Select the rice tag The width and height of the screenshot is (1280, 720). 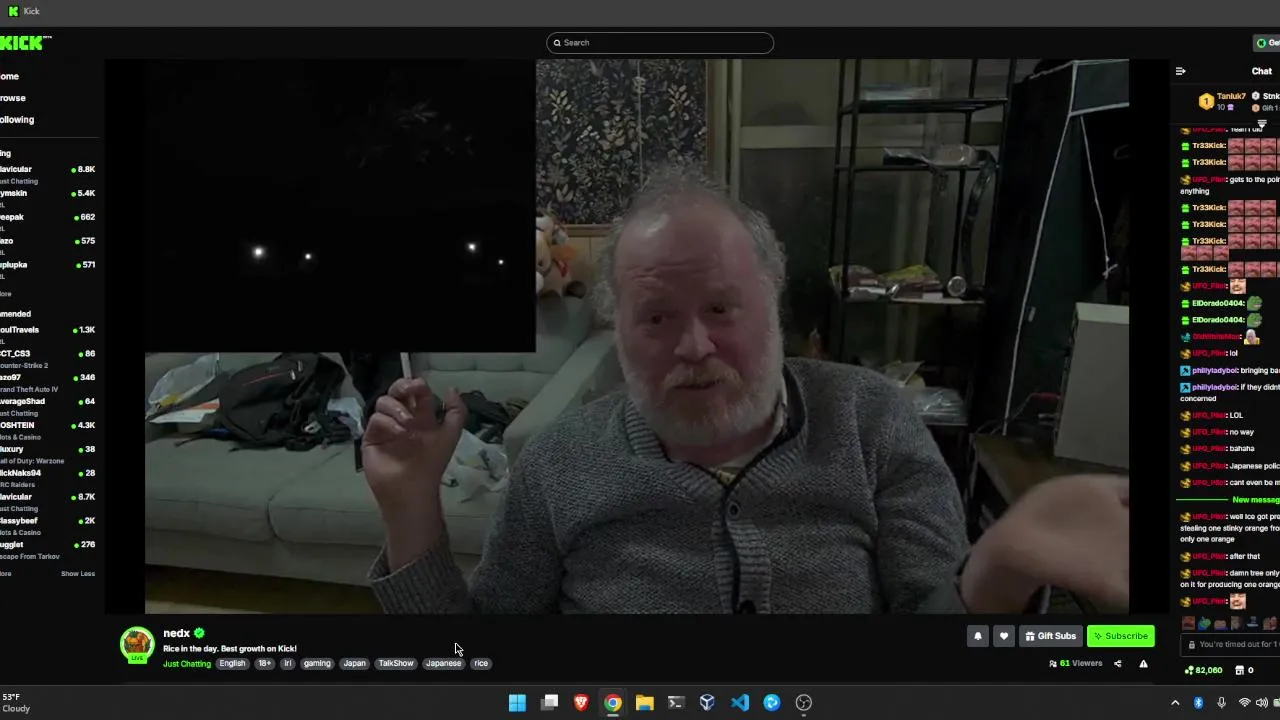[481, 664]
